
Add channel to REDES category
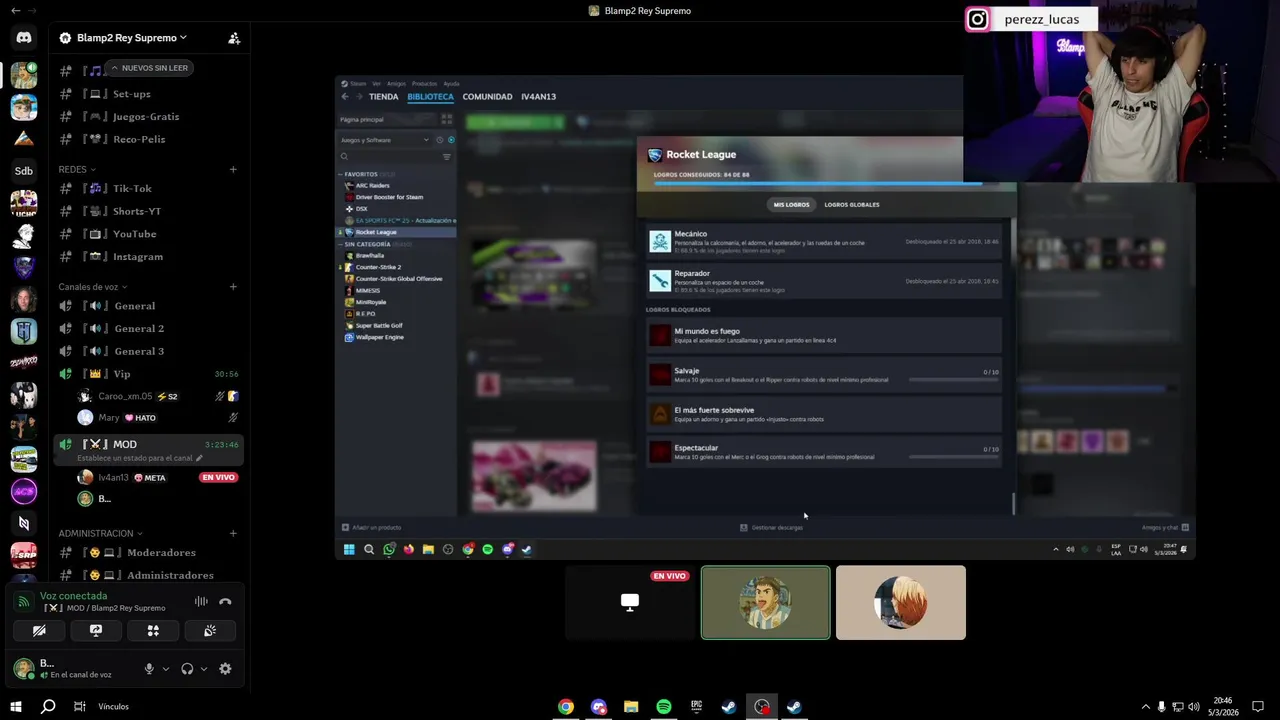point(233,169)
